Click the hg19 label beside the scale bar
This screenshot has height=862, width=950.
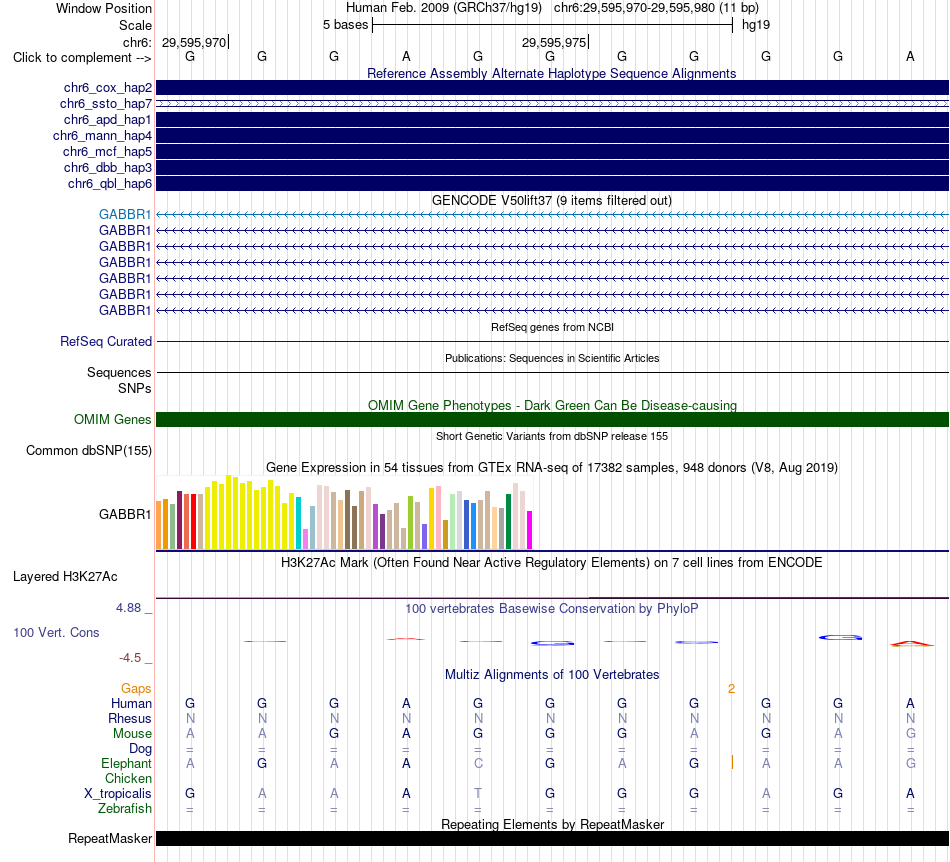point(756,25)
